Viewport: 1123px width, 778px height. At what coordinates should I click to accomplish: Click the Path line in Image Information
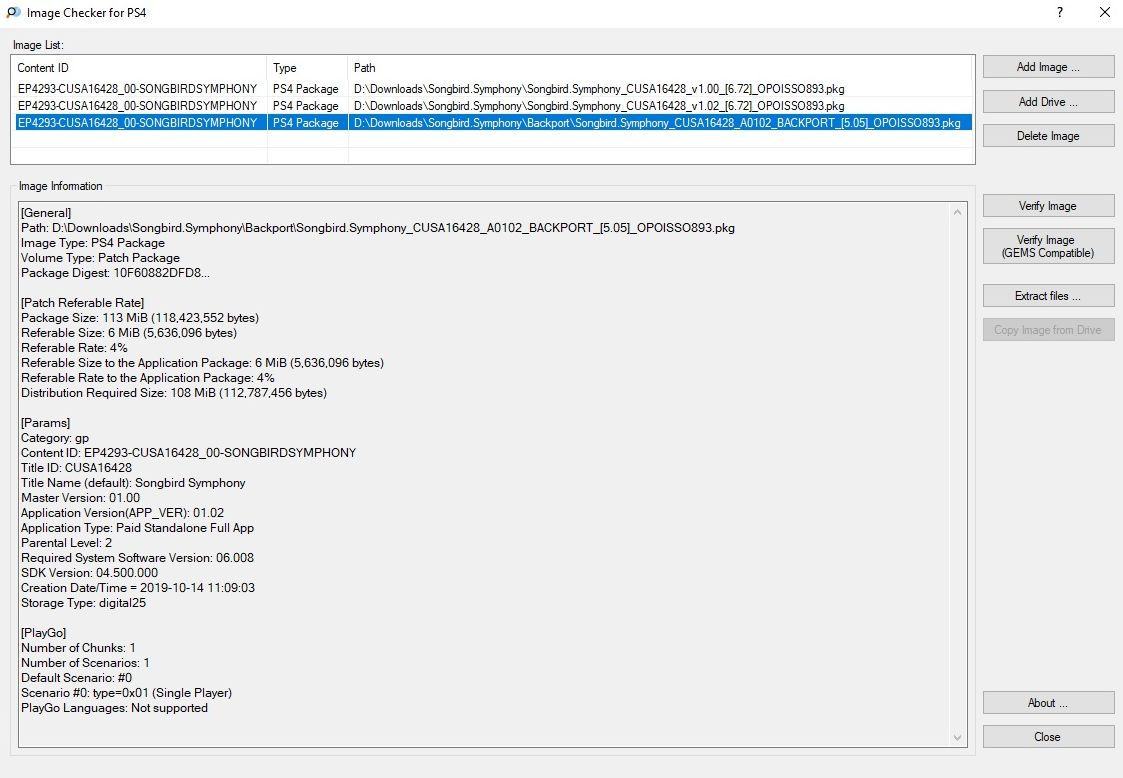(377, 228)
